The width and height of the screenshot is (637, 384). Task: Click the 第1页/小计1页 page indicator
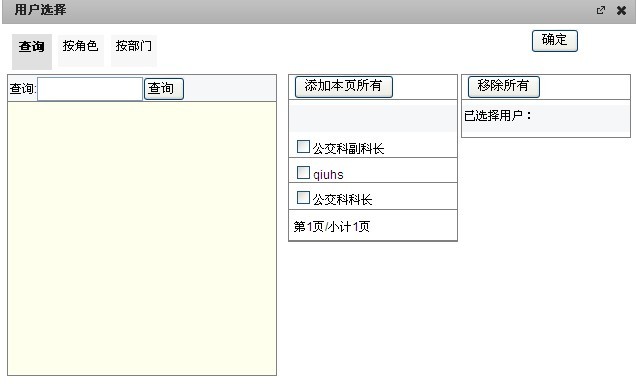tap(332, 226)
